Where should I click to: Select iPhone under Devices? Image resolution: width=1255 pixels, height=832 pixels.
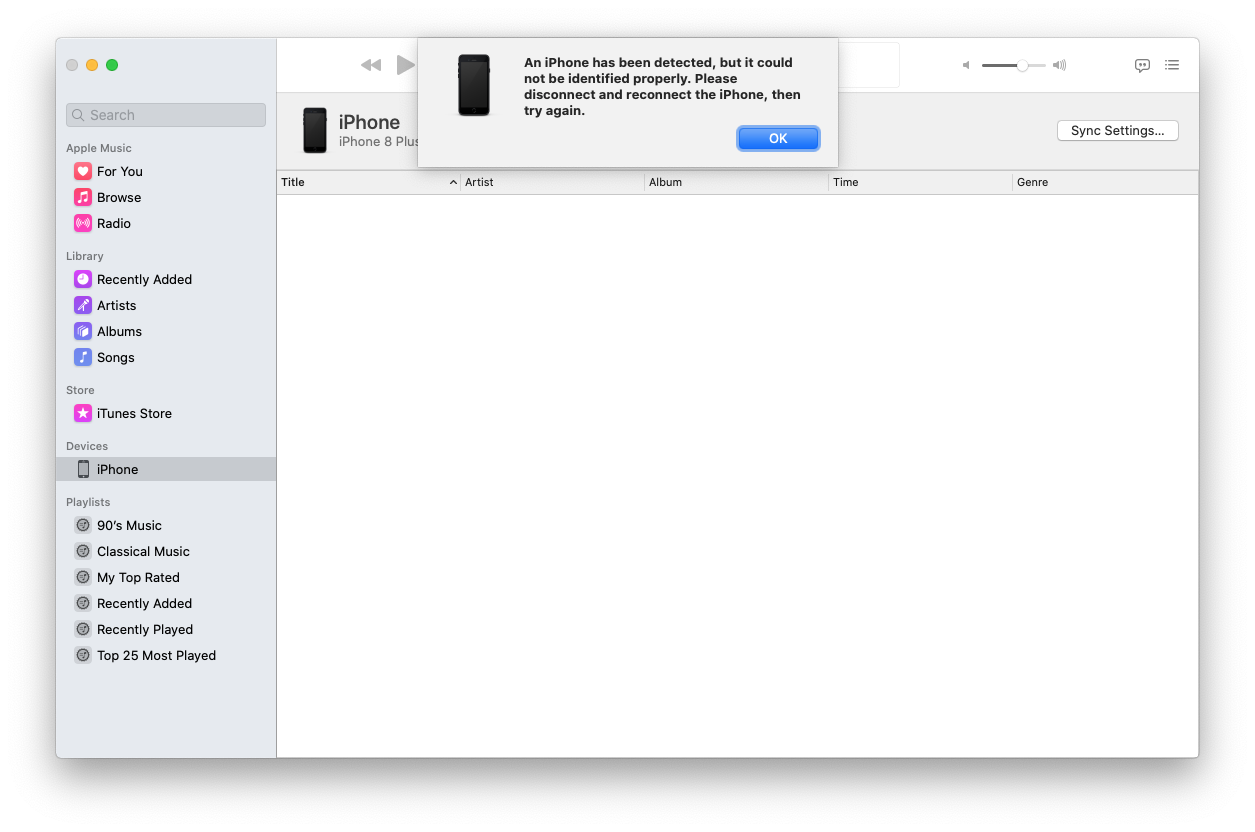[166, 469]
